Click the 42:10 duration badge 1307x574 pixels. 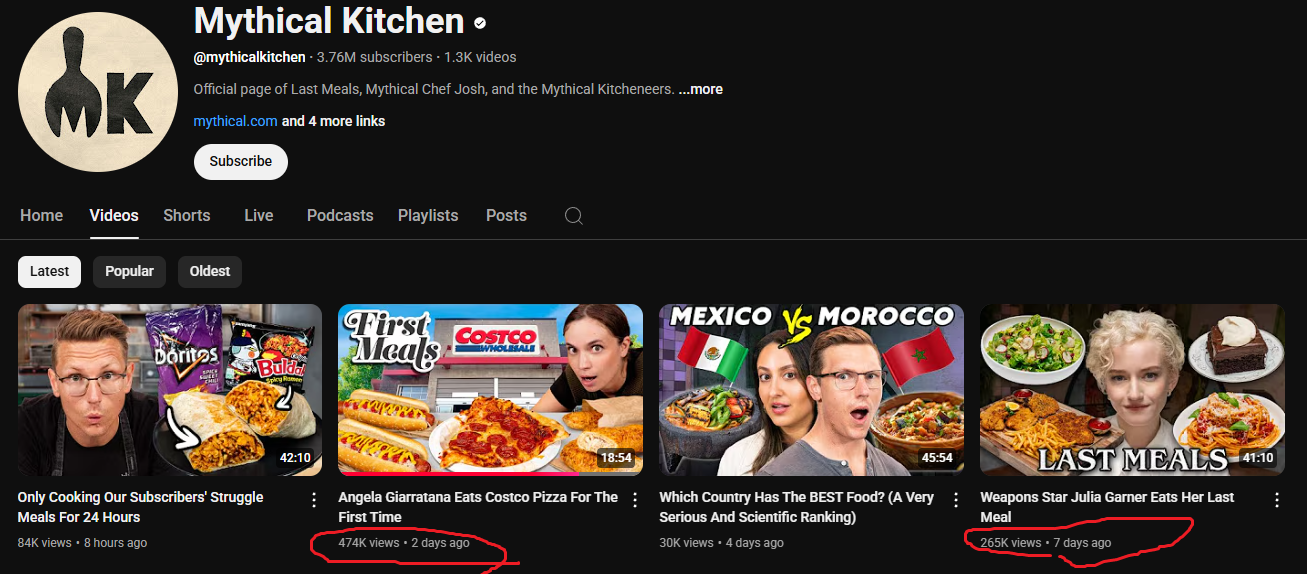pos(295,458)
